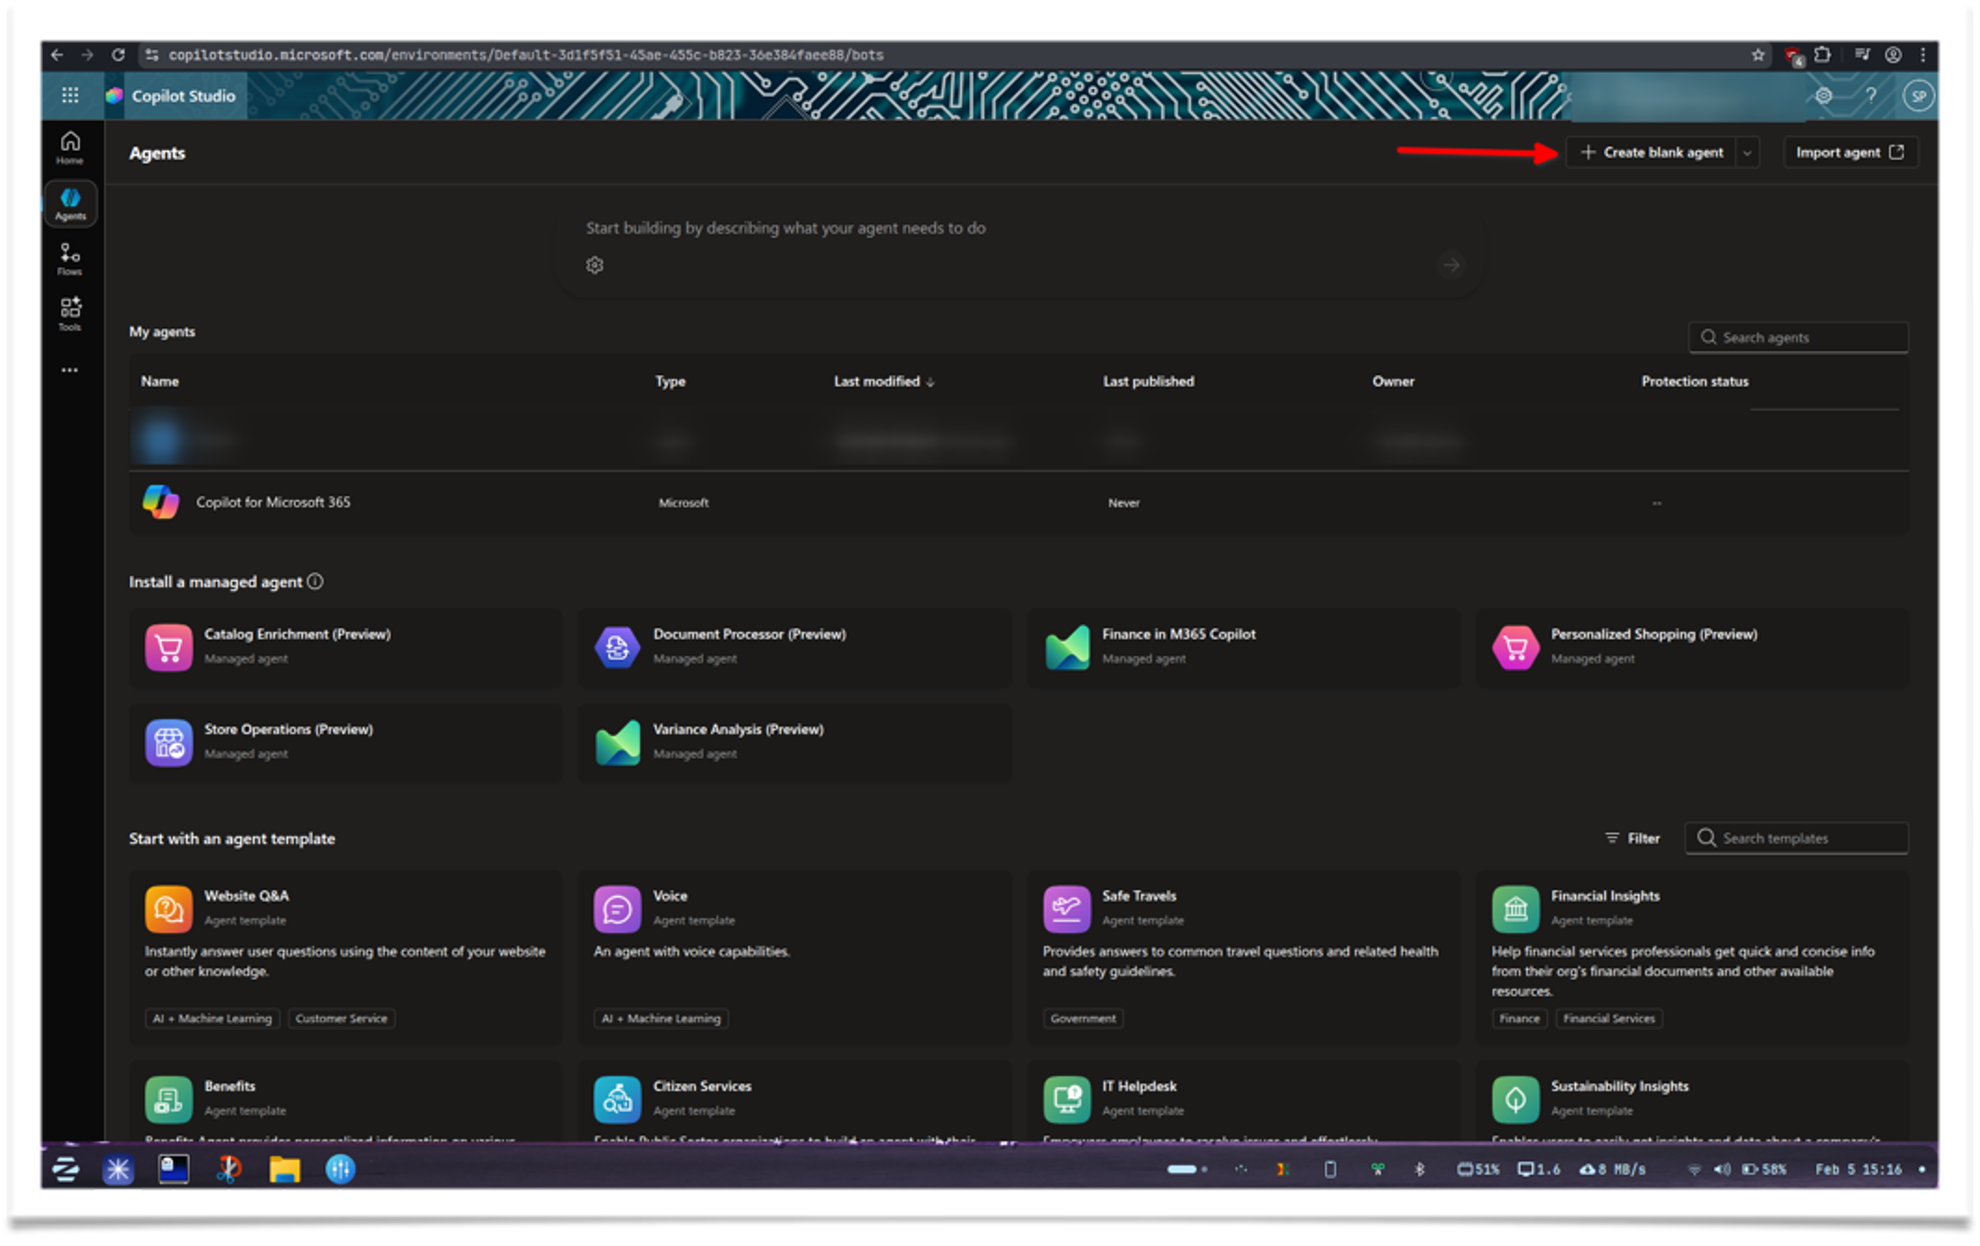
Task: Open the Copilot for Microsoft 365 agent
Action: point(274,502)
